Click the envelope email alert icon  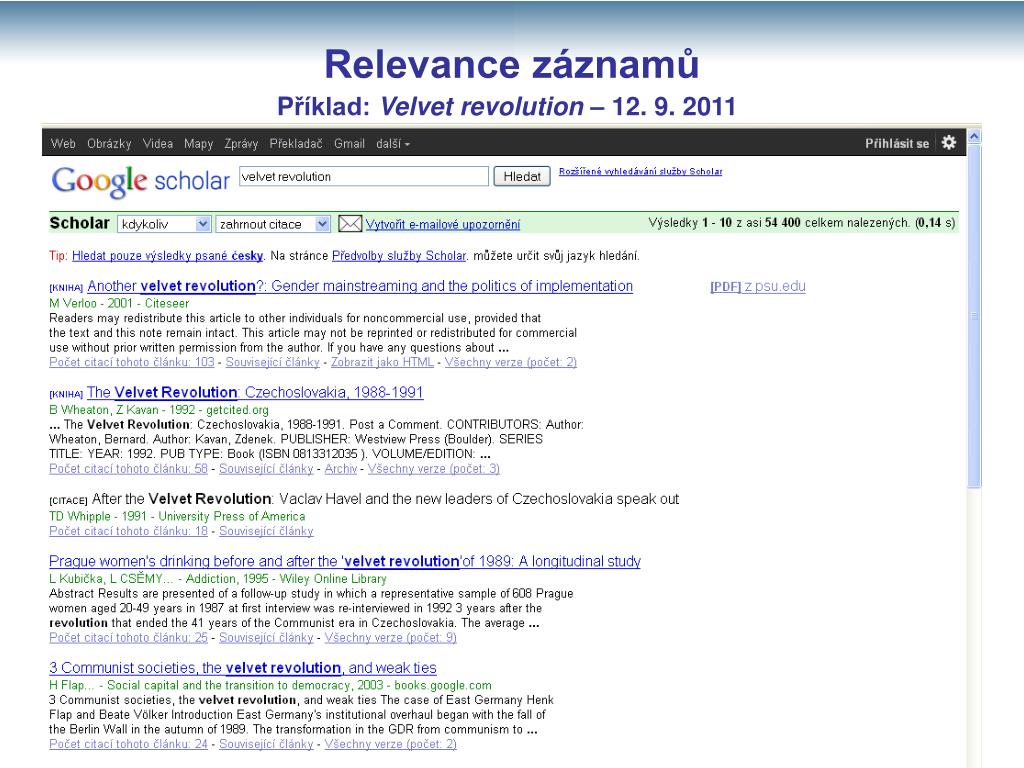coord(349,224)
